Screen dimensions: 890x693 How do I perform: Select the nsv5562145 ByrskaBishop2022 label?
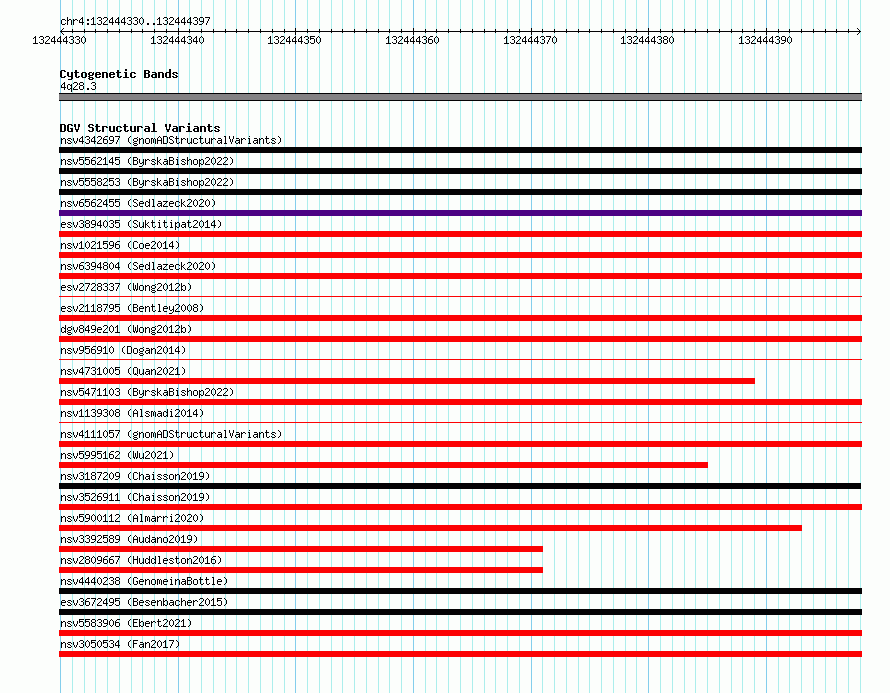click(147, 161)
